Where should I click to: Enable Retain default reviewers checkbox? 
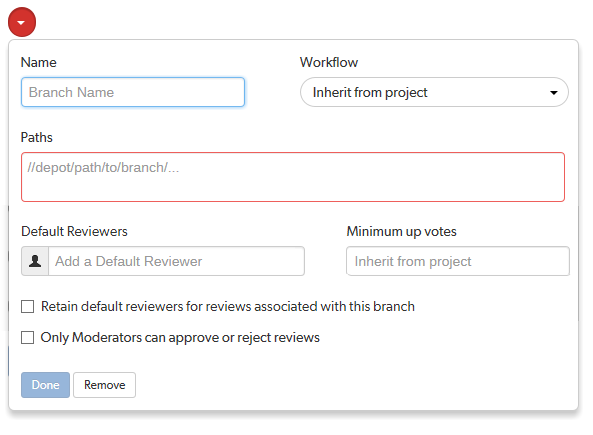27,306
